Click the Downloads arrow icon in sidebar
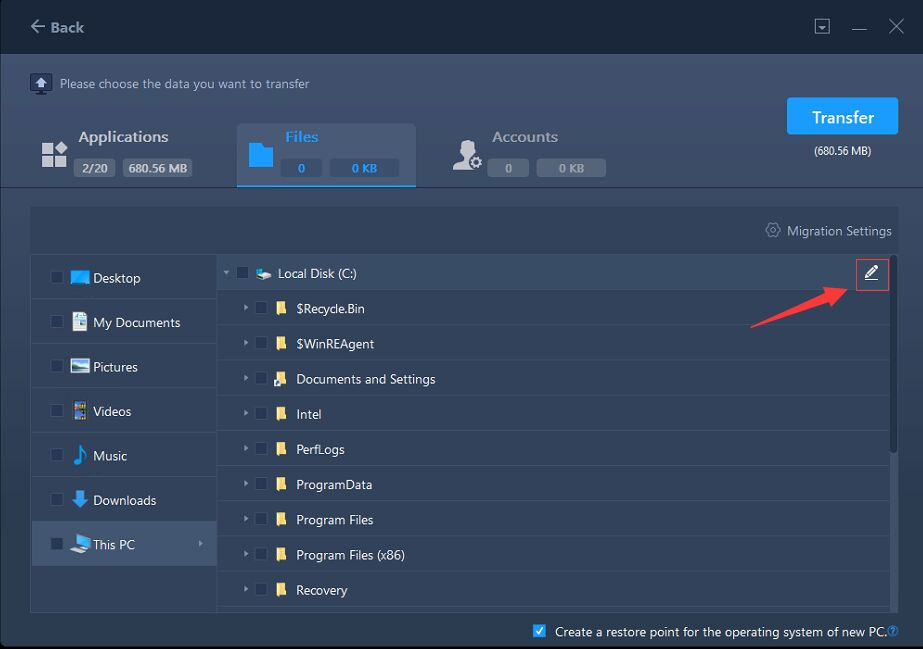 pyautogui.click(x=79, y=499)
